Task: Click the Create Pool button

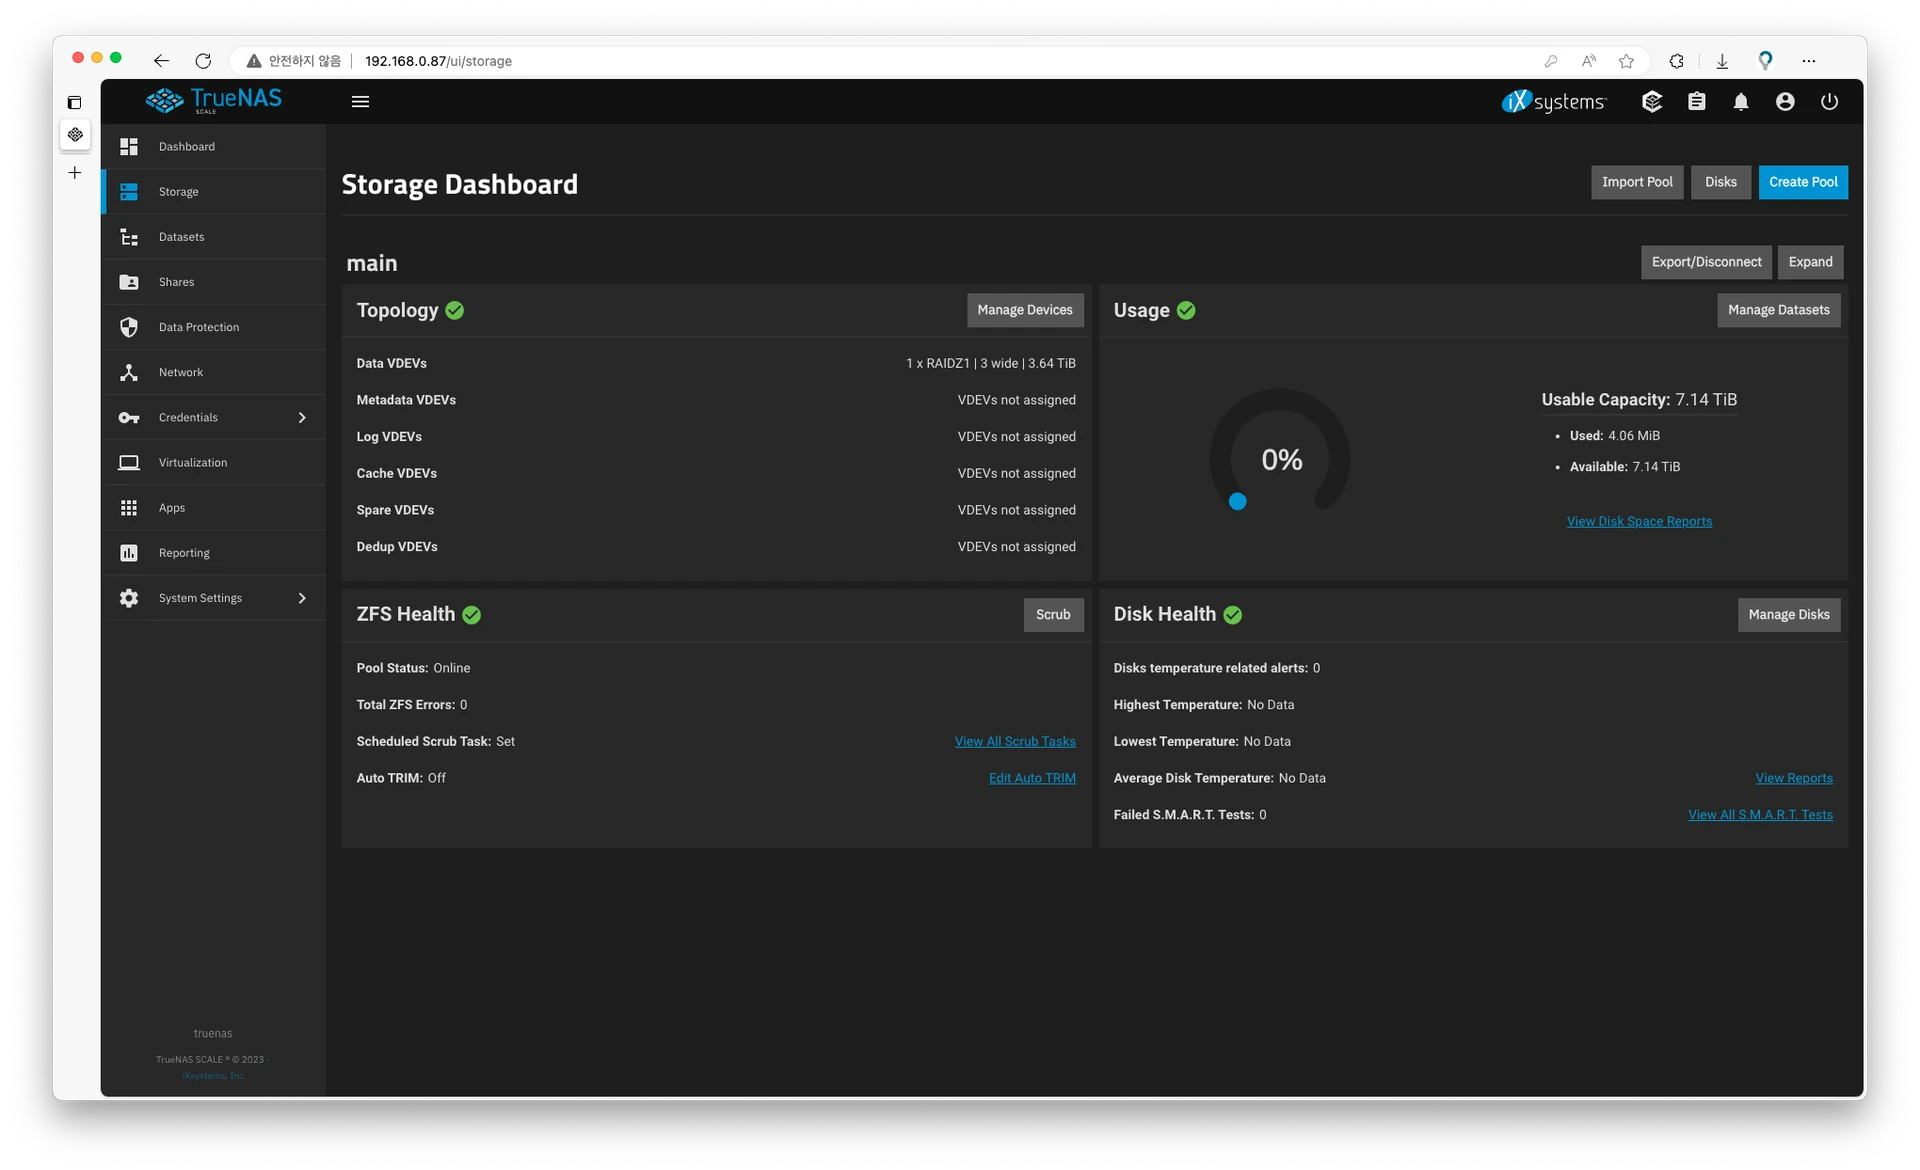Action: (1802, 182)
